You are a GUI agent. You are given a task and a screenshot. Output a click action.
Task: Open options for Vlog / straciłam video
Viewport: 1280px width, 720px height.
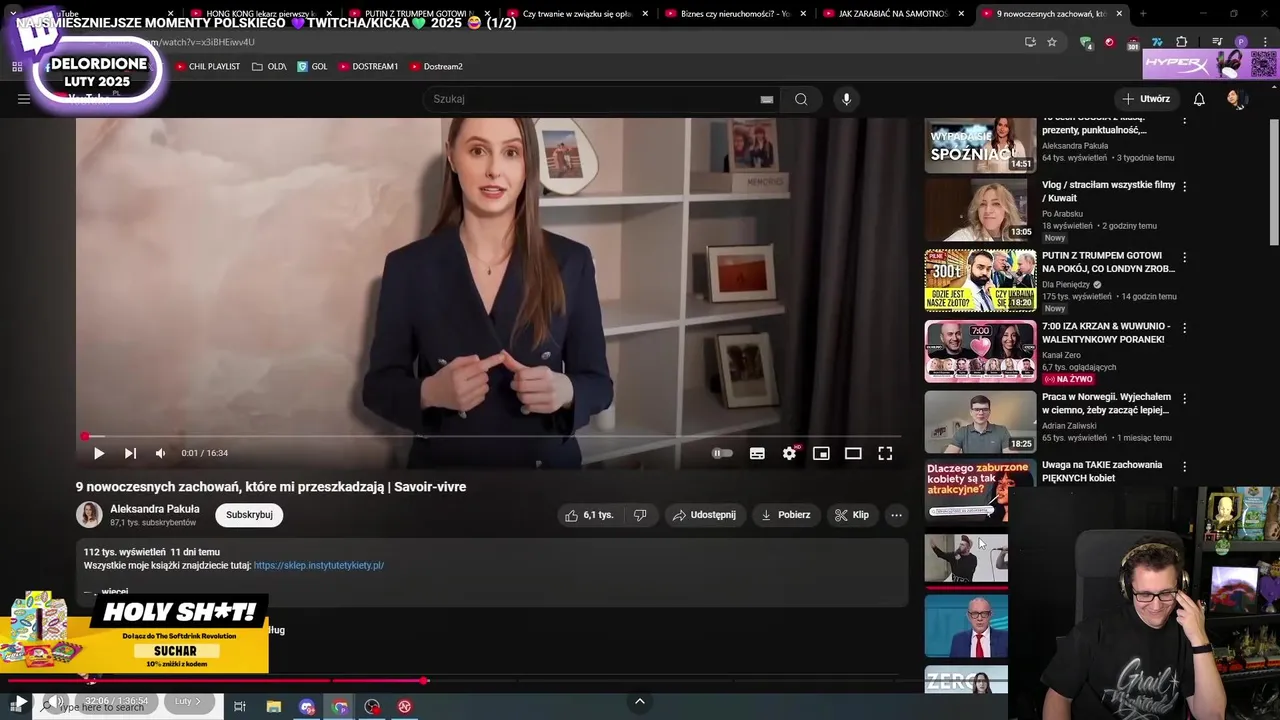pyautogui.click(x=1185, y=187)
